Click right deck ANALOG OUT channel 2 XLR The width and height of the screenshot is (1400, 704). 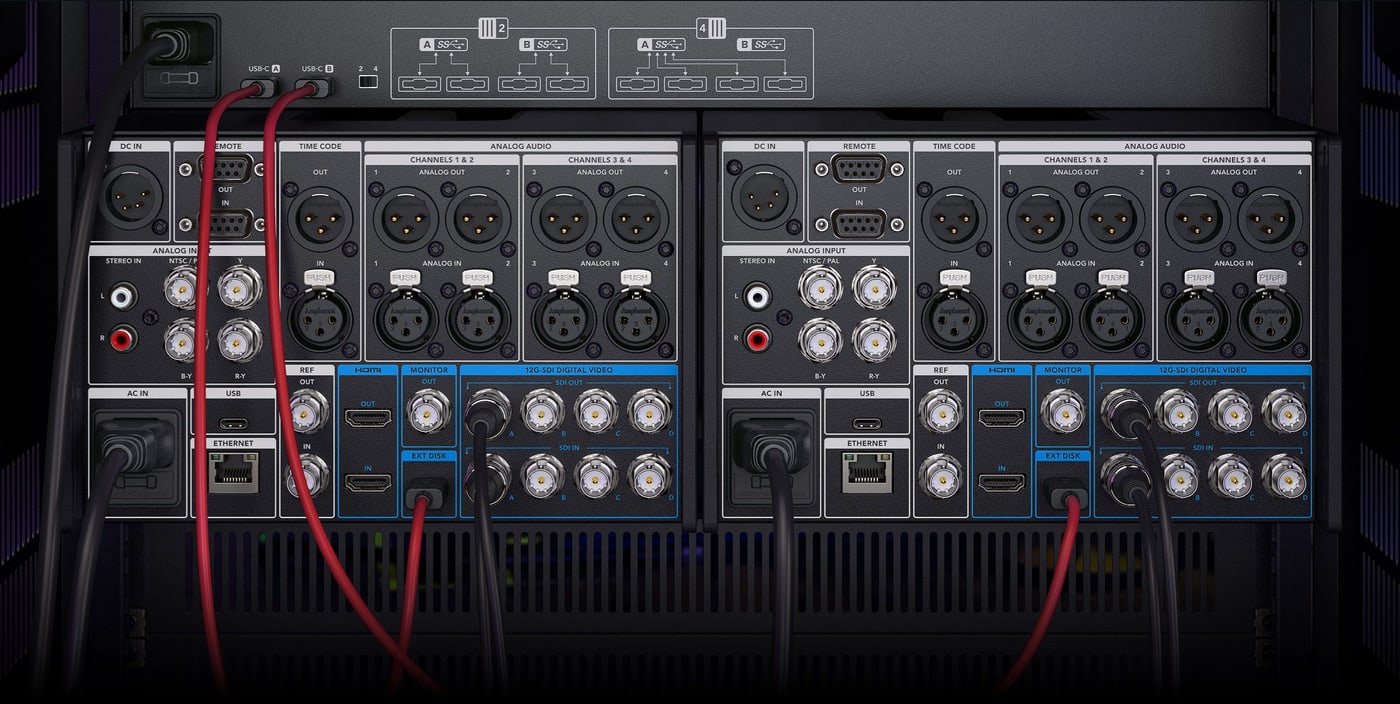pyautogui.click(x=1112, y=219)
